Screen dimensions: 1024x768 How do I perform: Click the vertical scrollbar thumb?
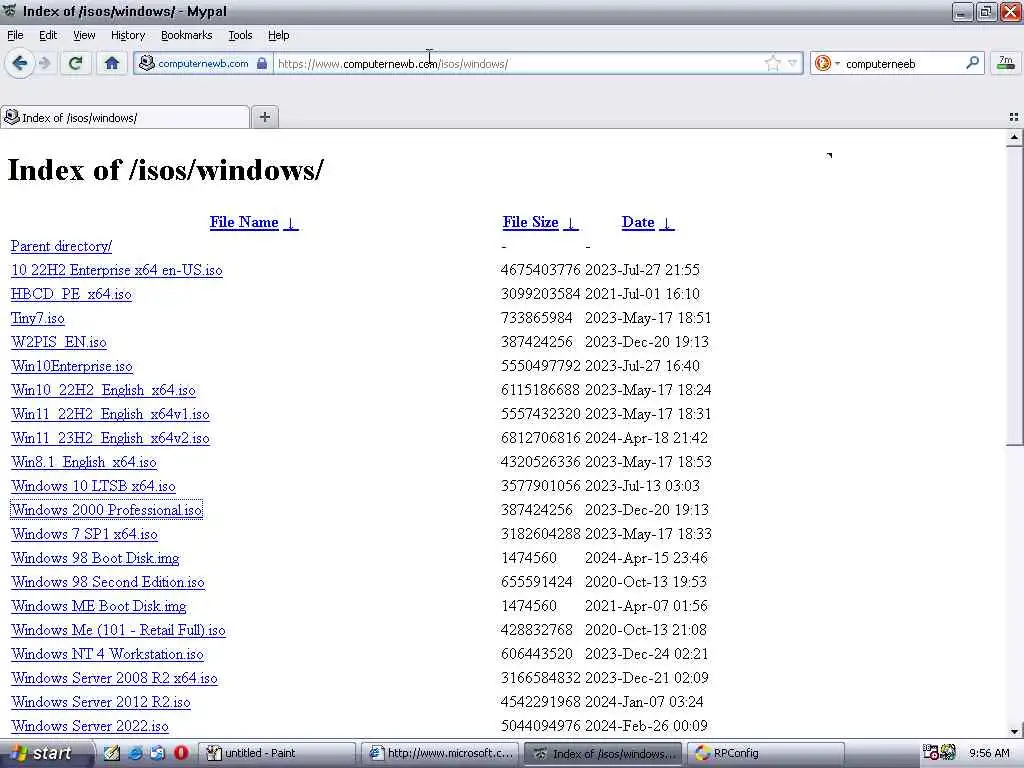[x=1014, y=296]
